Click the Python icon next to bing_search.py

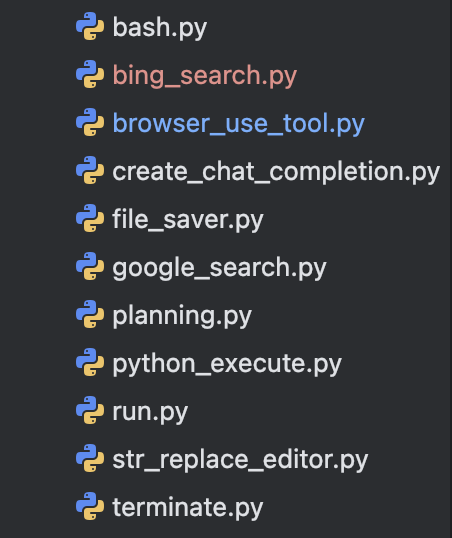[x=90, y=74]
